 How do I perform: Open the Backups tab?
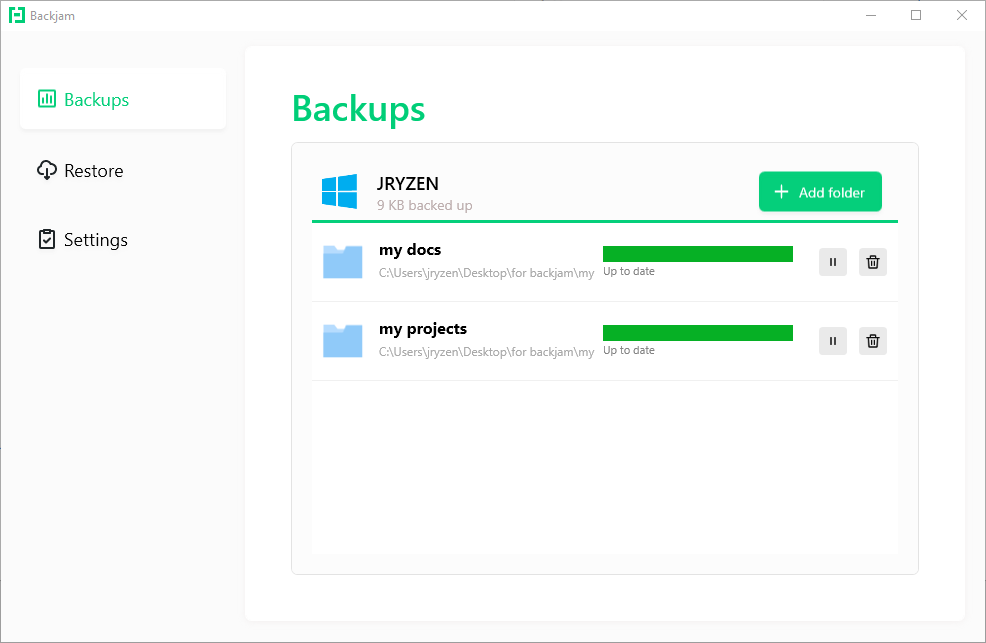click(x=96, y=100)
